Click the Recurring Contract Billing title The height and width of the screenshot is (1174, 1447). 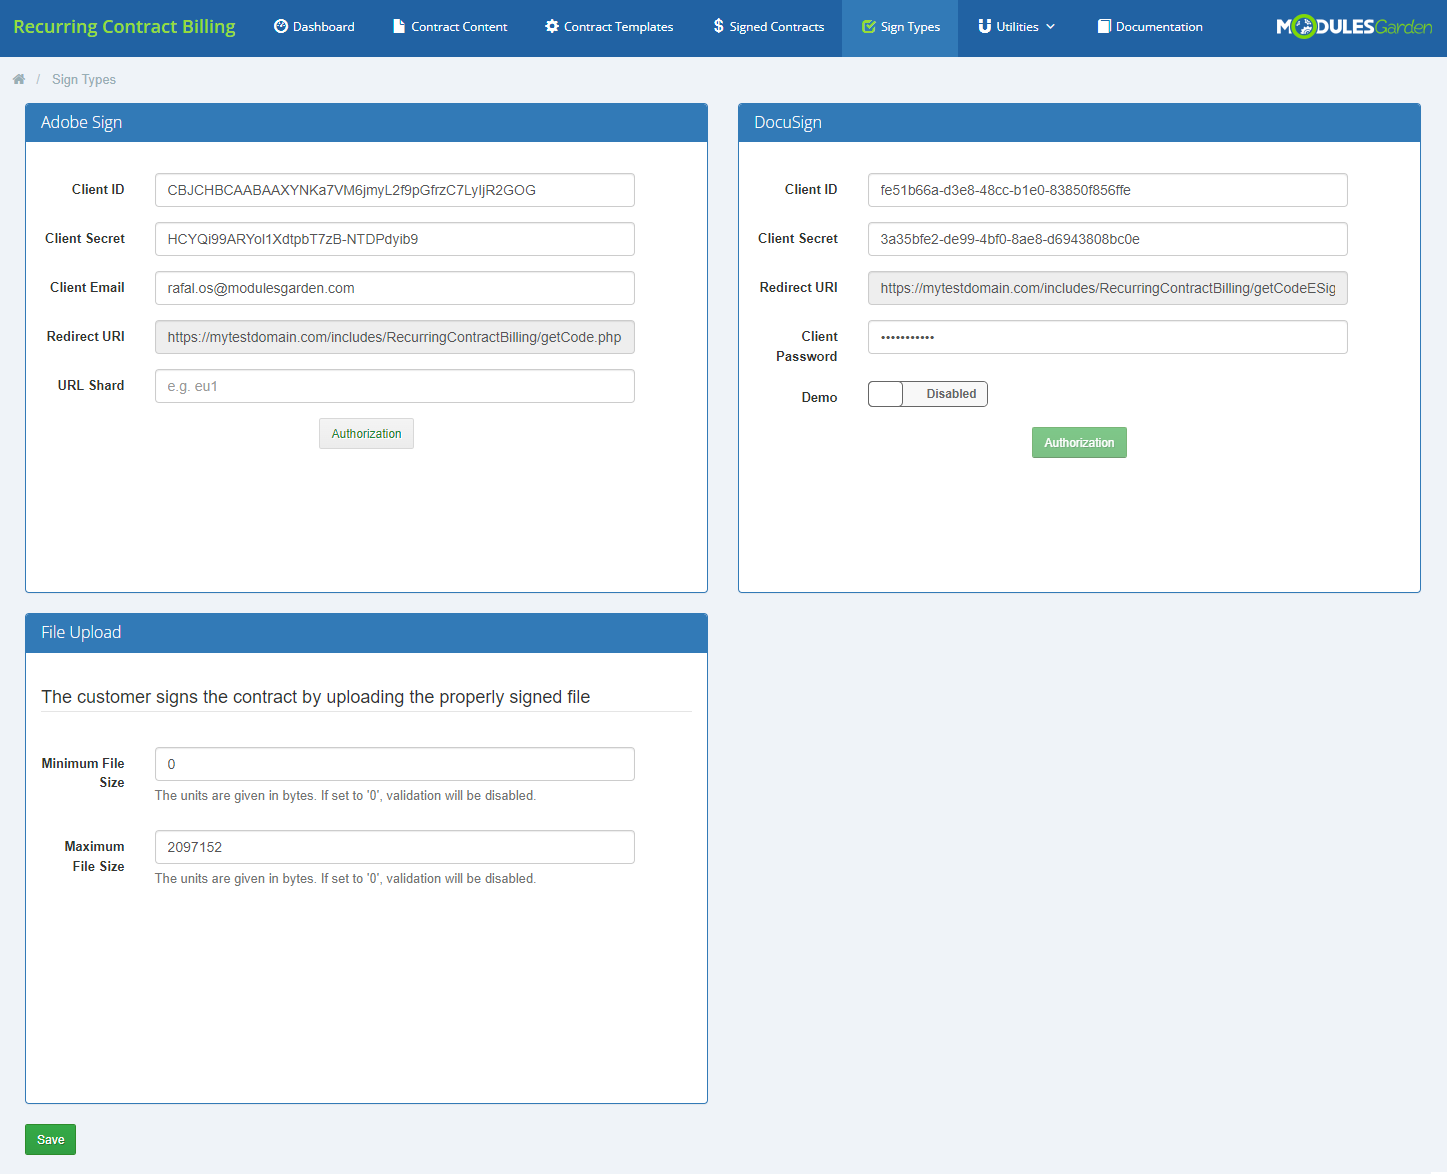(124, 27)
